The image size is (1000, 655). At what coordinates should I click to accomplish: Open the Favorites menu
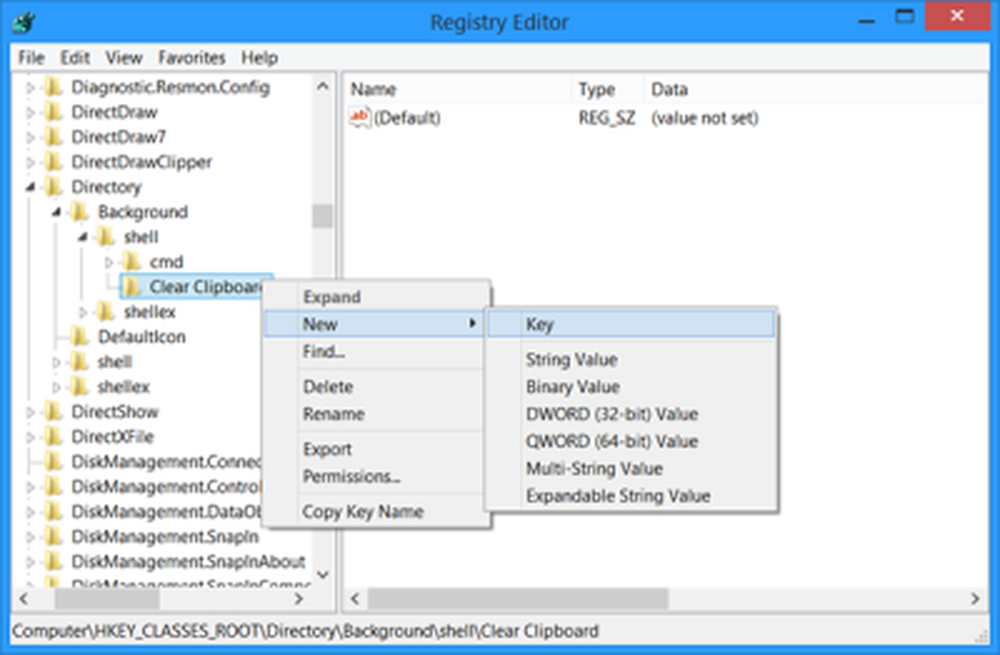pyautogui.click(x=191, y=58)
